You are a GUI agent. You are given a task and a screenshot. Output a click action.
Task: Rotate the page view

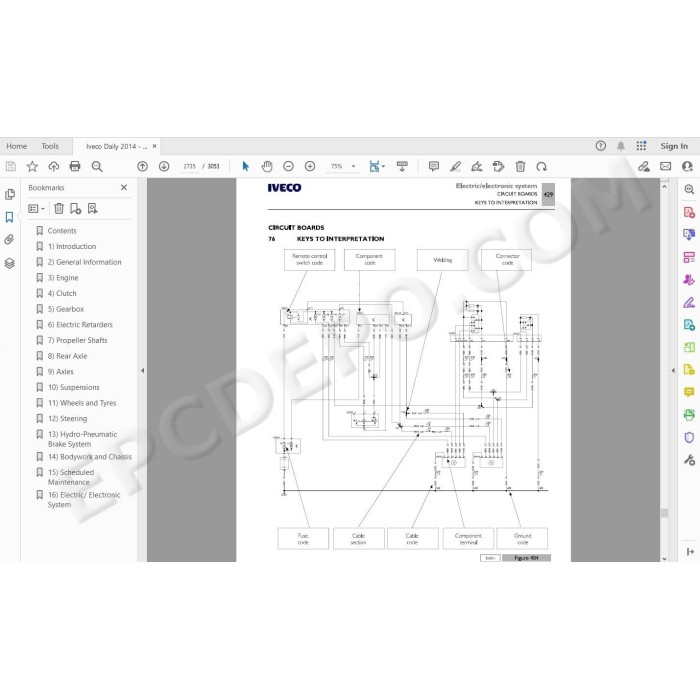click(542, 167)
